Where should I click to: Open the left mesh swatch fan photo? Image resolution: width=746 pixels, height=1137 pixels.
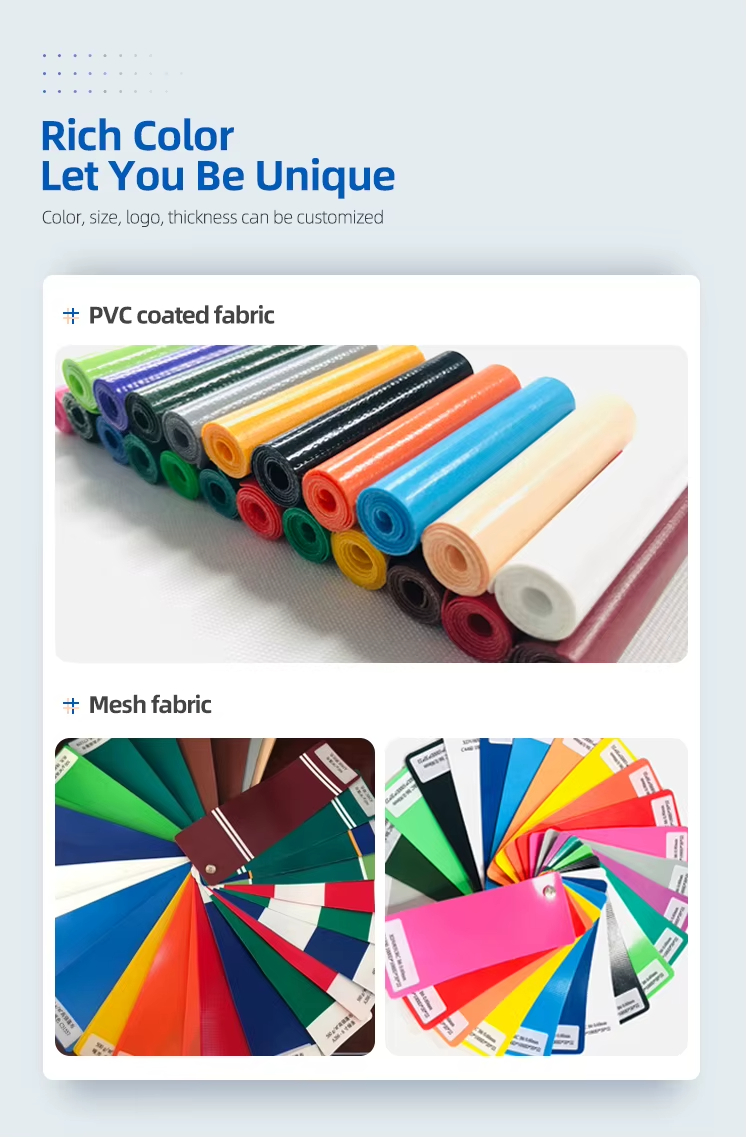coord(215,896)
